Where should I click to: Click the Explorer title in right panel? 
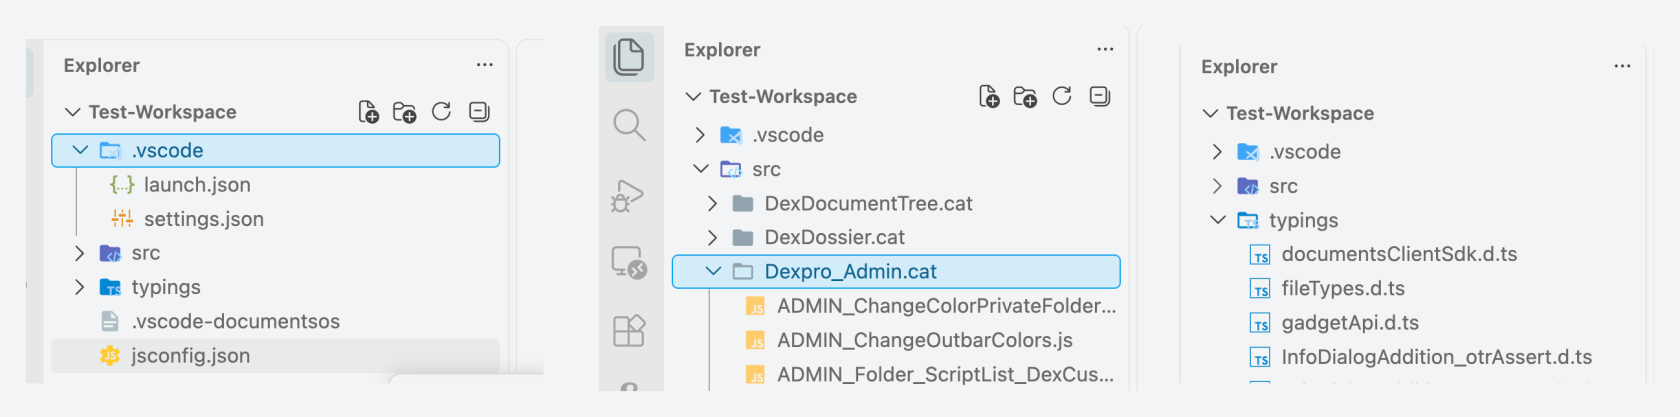tap(1239, 67)
